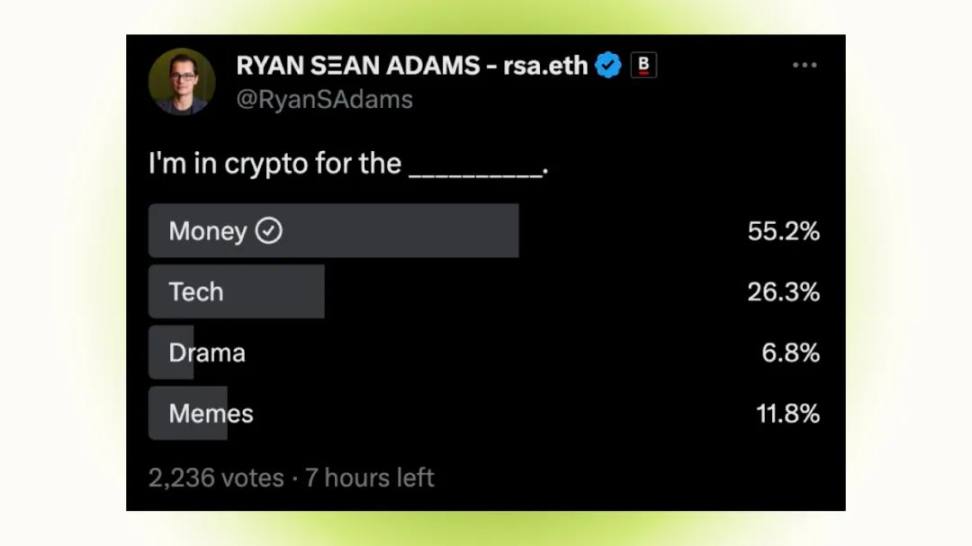Choose the Tech poll option
Viewport: 972px width, 546px height.
click(x=196, y=292)
